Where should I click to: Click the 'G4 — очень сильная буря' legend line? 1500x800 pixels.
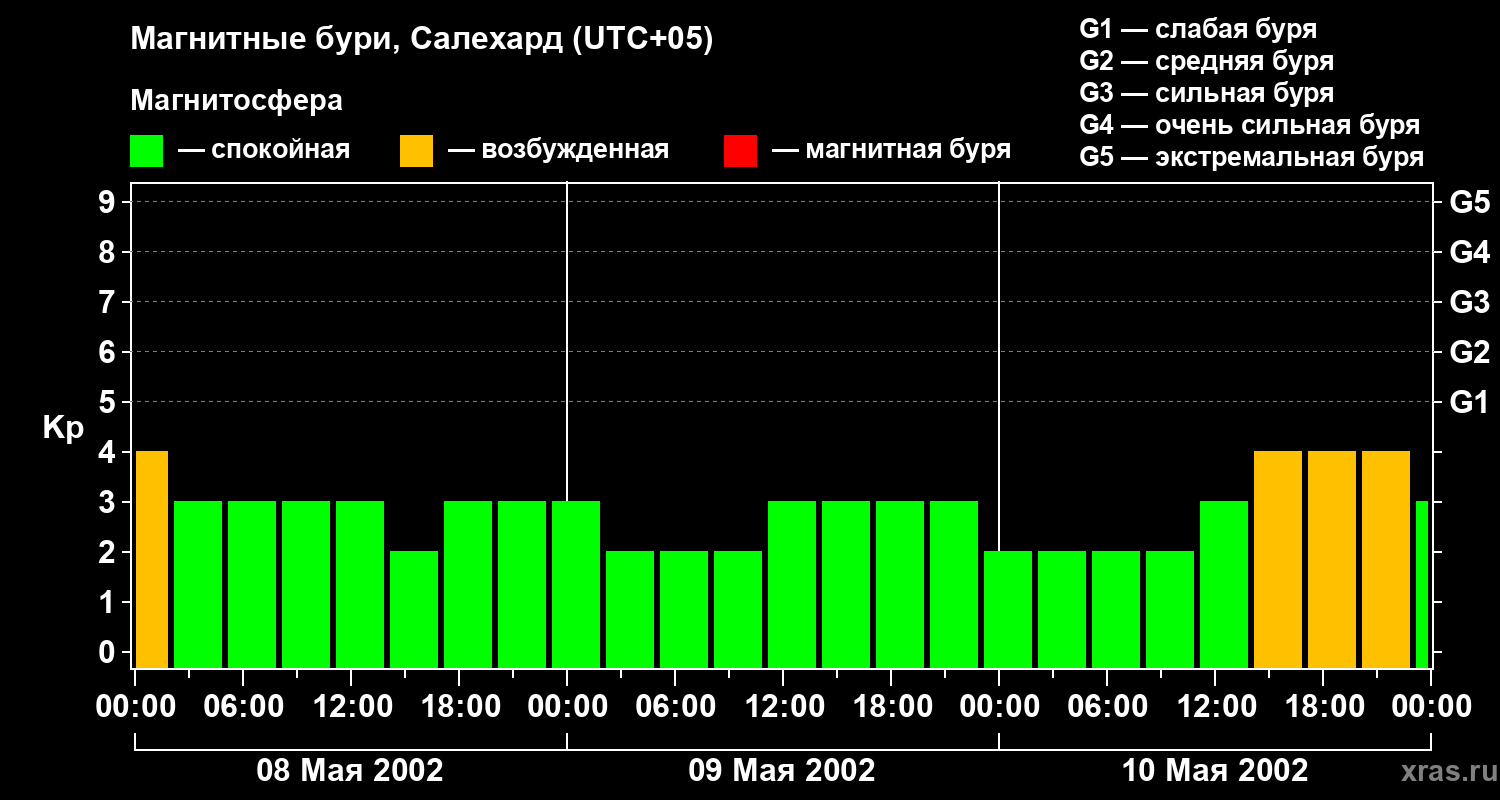pos(1249,125)
